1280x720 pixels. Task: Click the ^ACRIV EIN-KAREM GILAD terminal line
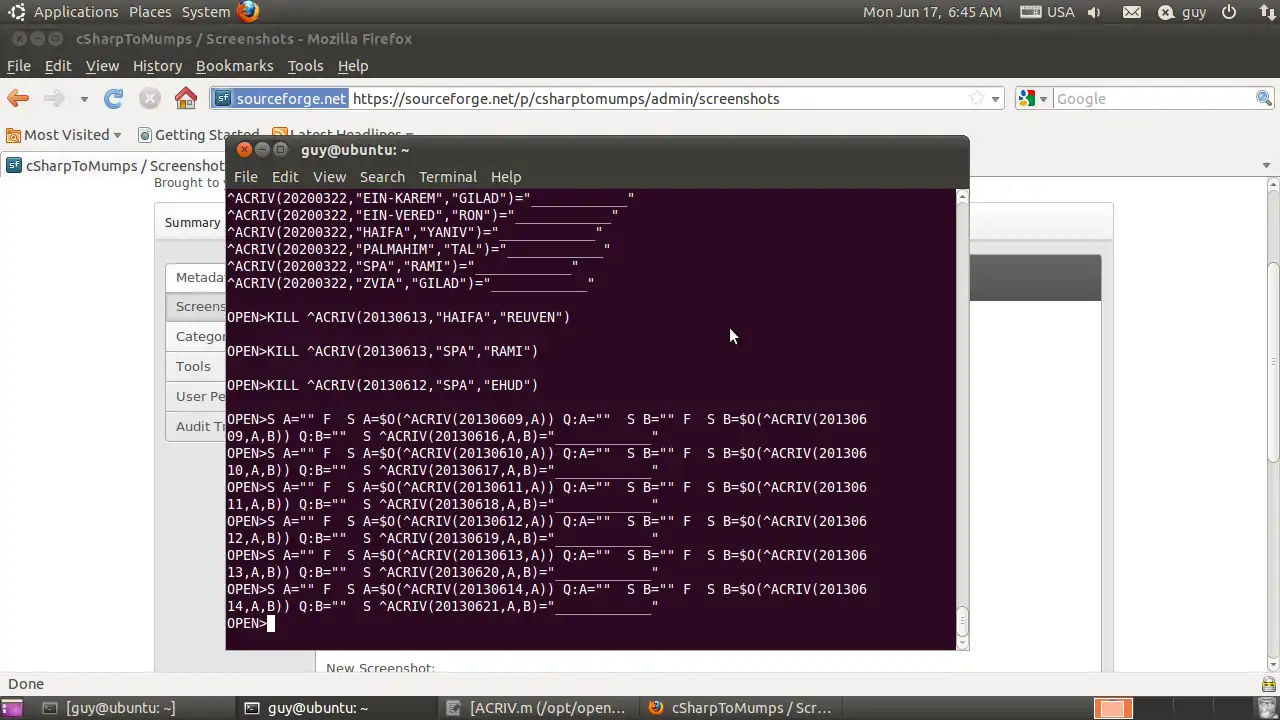pos(430,198)
